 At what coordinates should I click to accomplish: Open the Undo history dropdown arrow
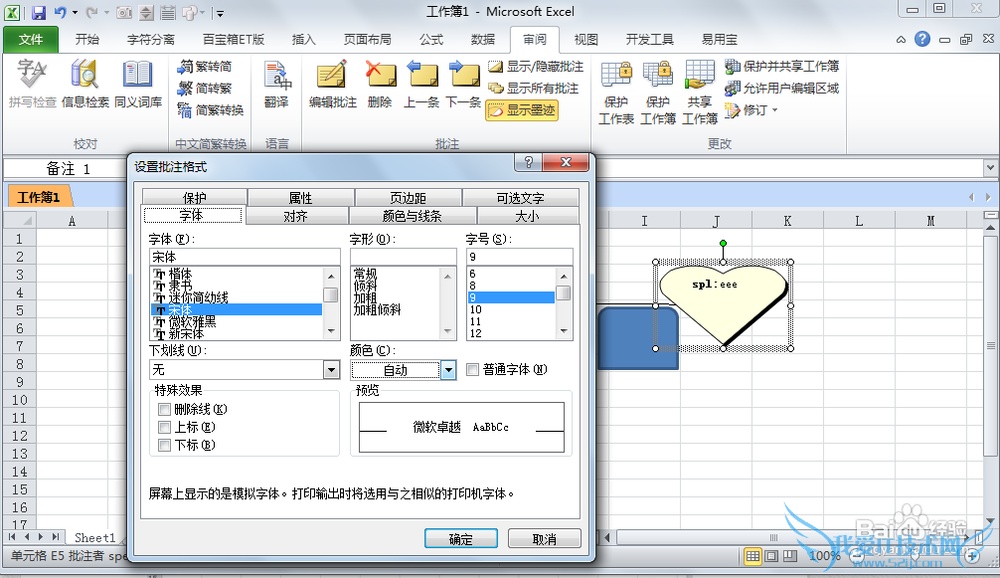[x=75, y=12]
